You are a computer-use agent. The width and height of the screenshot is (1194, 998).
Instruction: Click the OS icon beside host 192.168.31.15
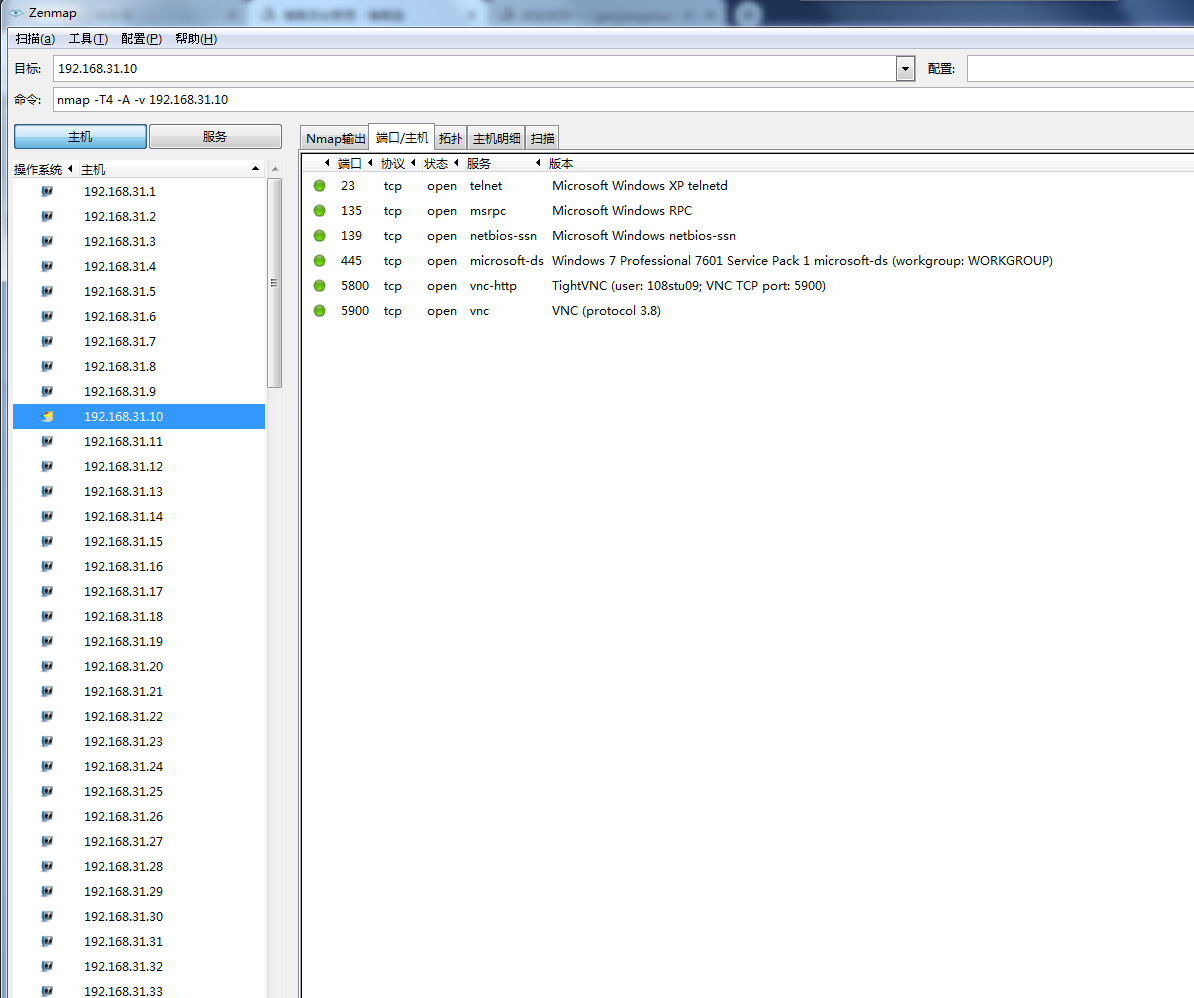pos(47,541)
